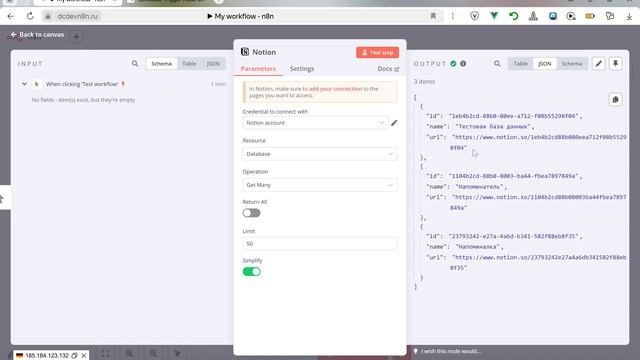Close the 185.184.123.132 VPN badge

pyautogui.click(x=84, y=356)
